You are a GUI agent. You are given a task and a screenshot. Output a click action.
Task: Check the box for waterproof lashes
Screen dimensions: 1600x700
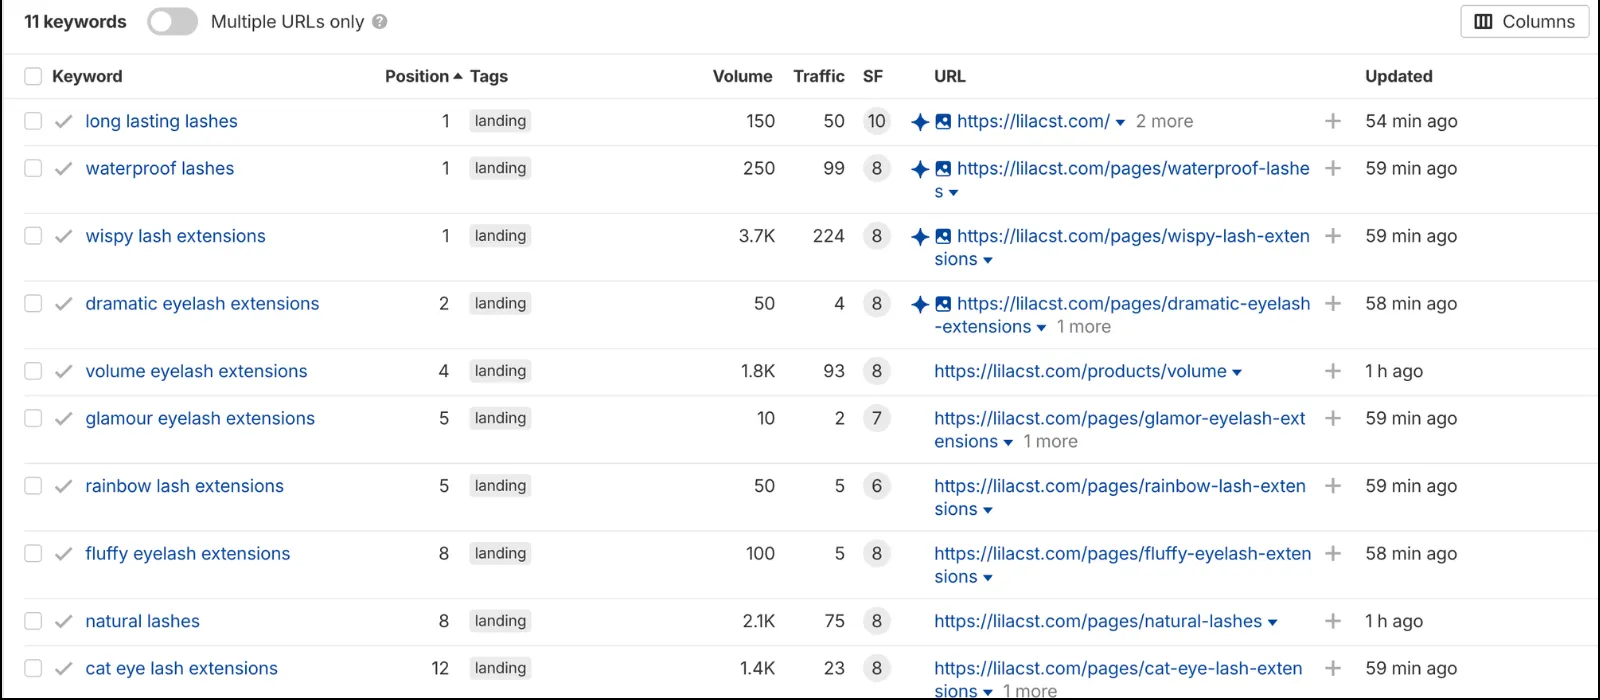(x=33, y=168)
